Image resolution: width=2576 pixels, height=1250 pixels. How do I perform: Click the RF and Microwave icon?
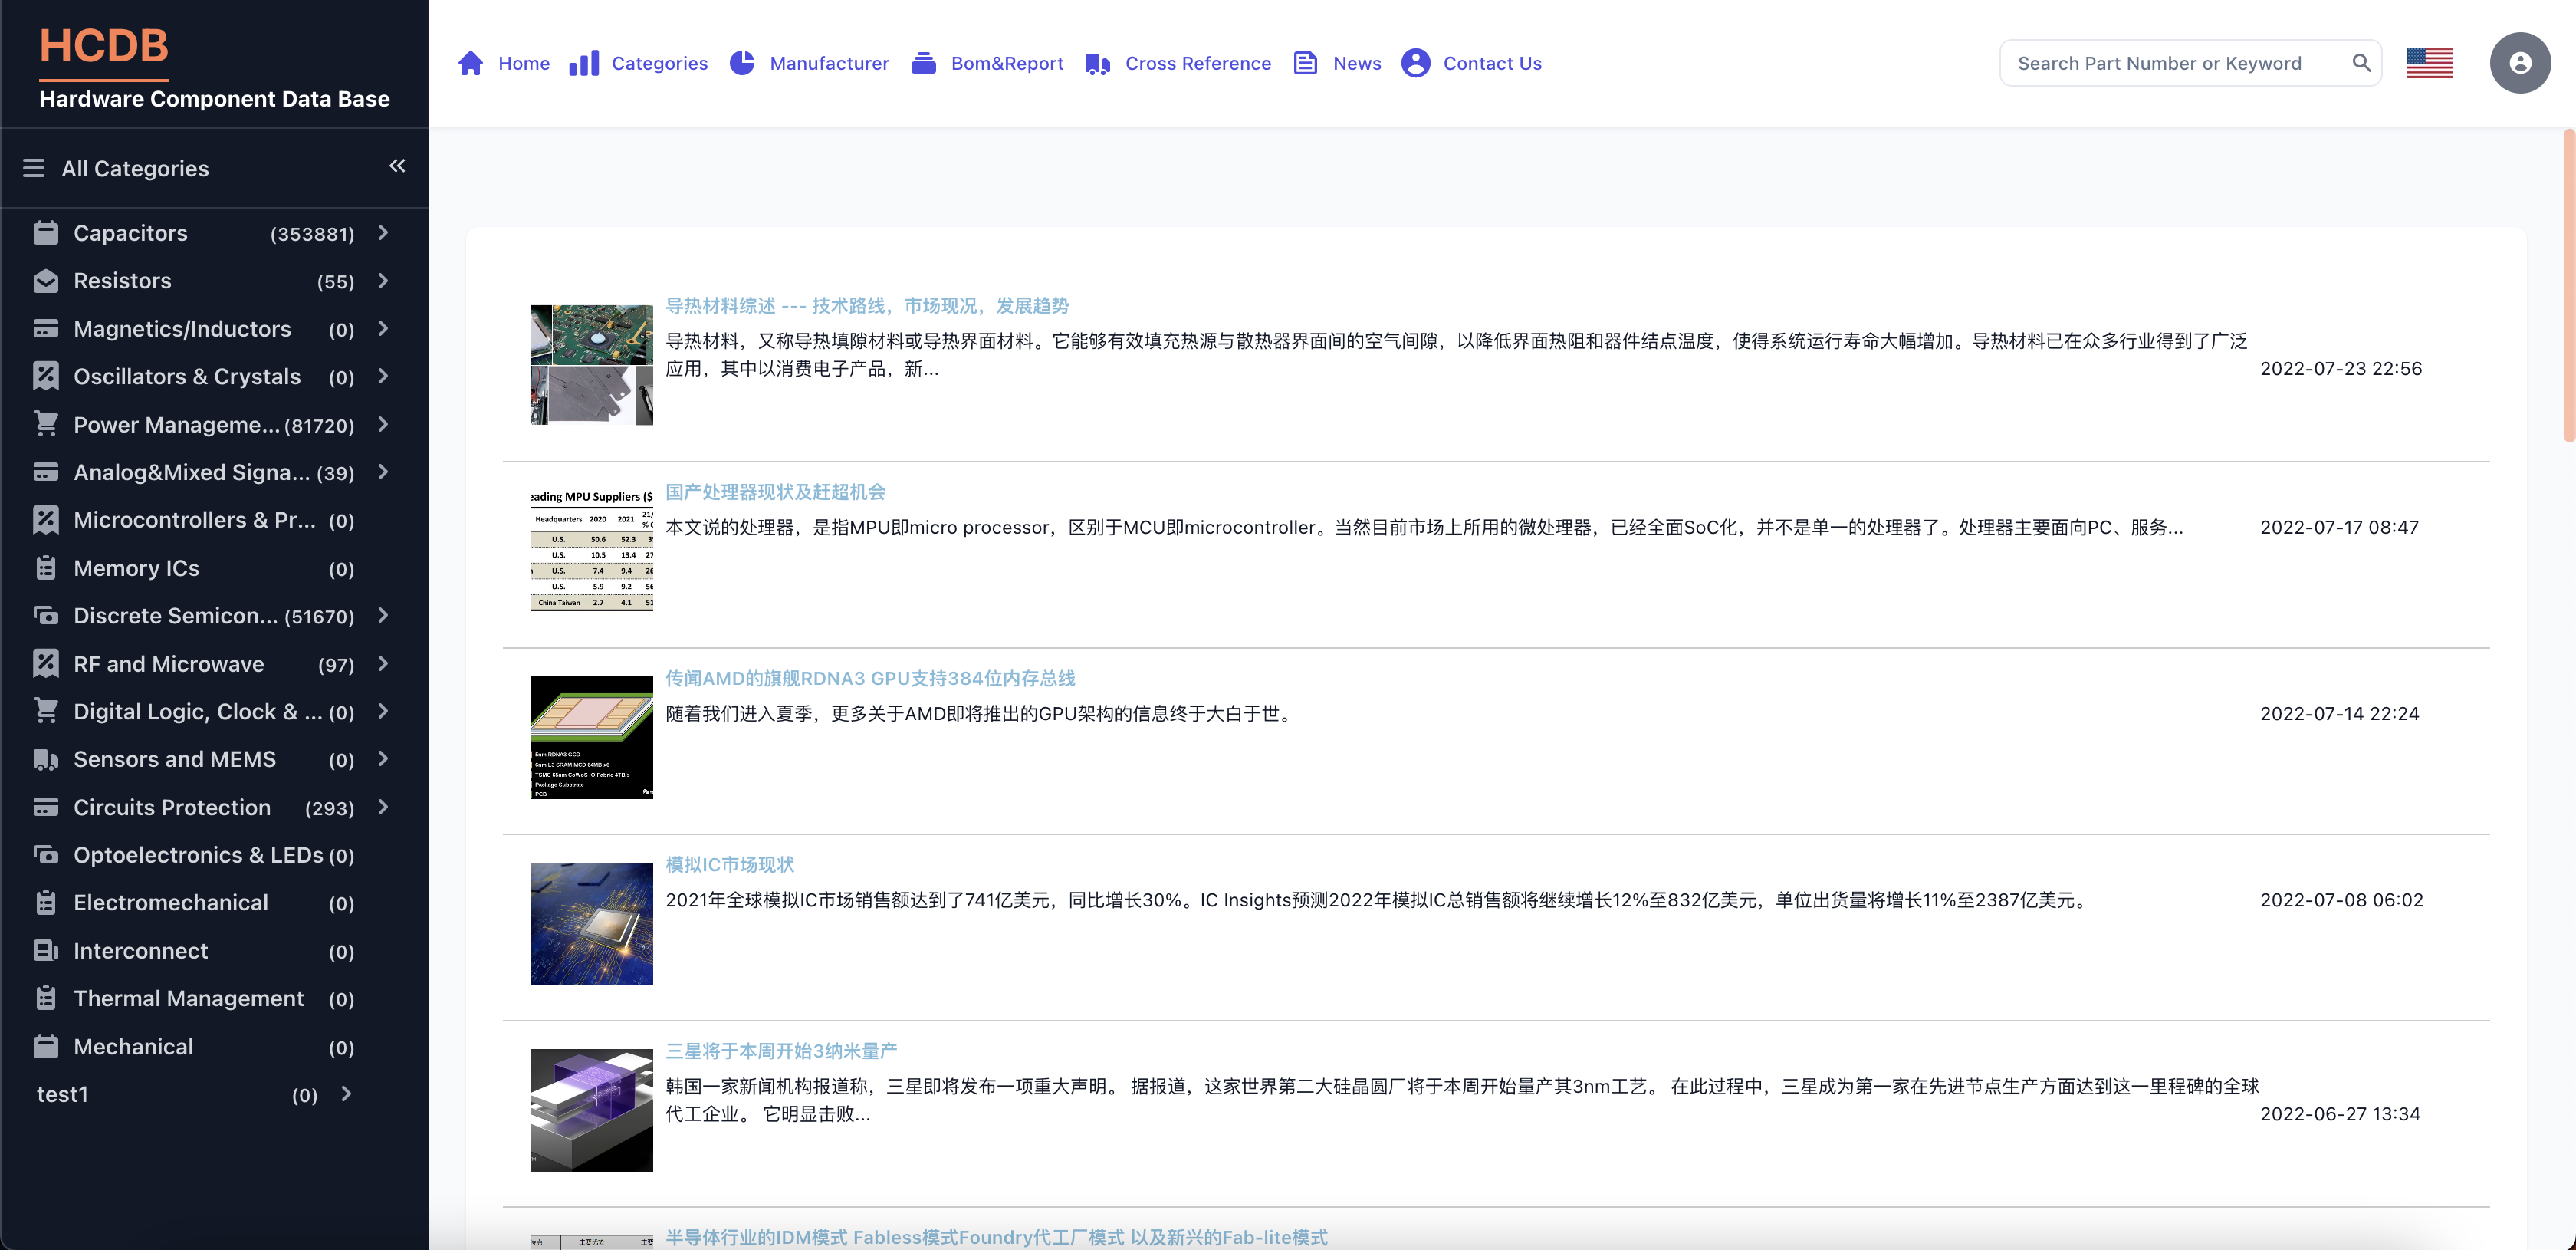46,663
